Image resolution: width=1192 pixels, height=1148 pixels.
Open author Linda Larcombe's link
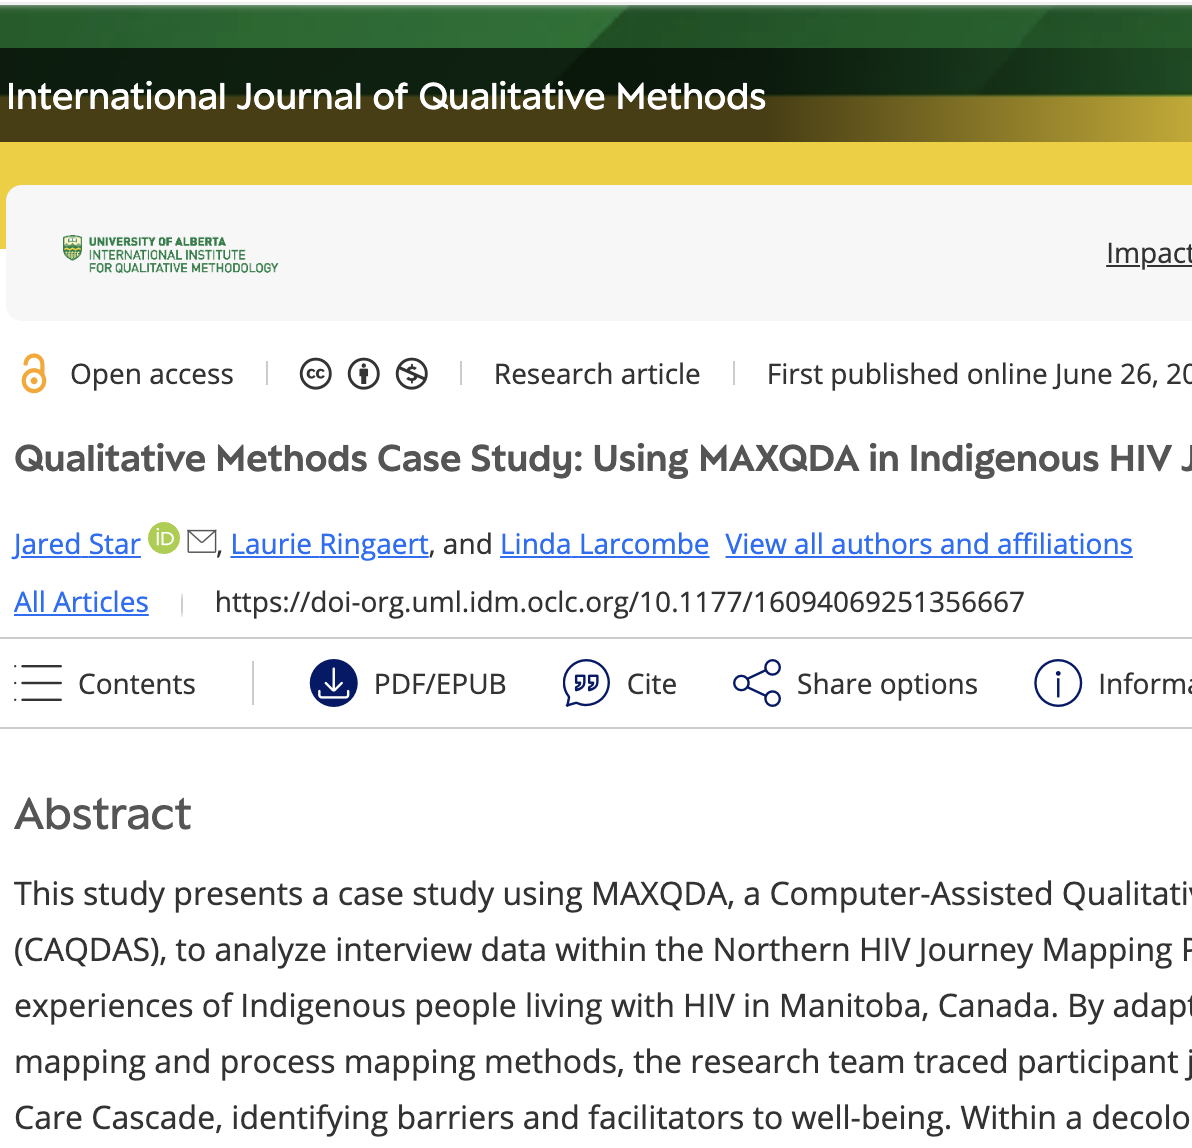pyautogui.click(x=604, y=544)
